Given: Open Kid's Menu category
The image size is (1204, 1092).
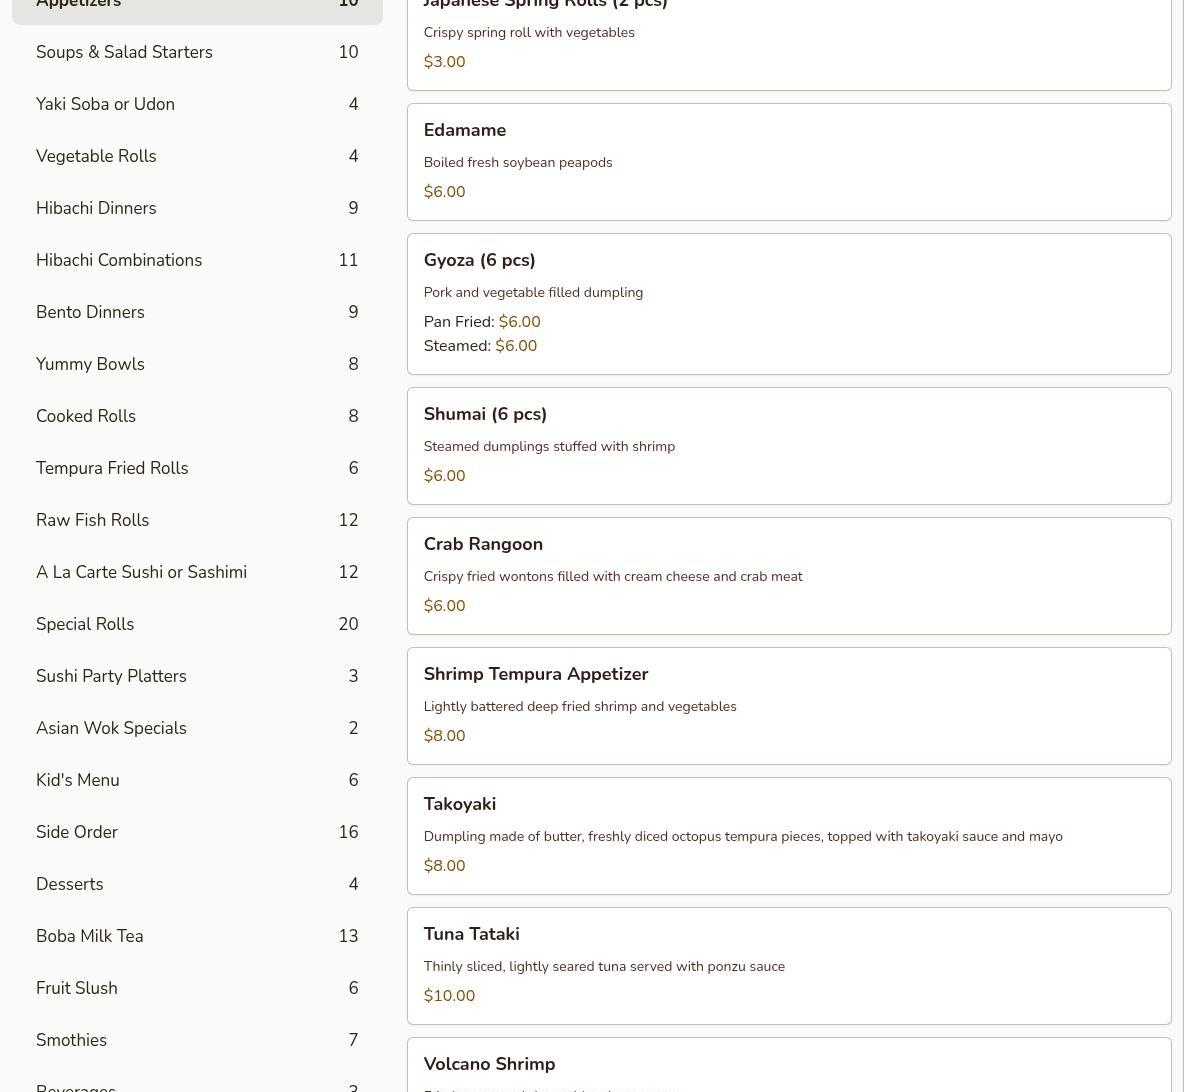Looking at the screenshot, I should tap(197, 780).
